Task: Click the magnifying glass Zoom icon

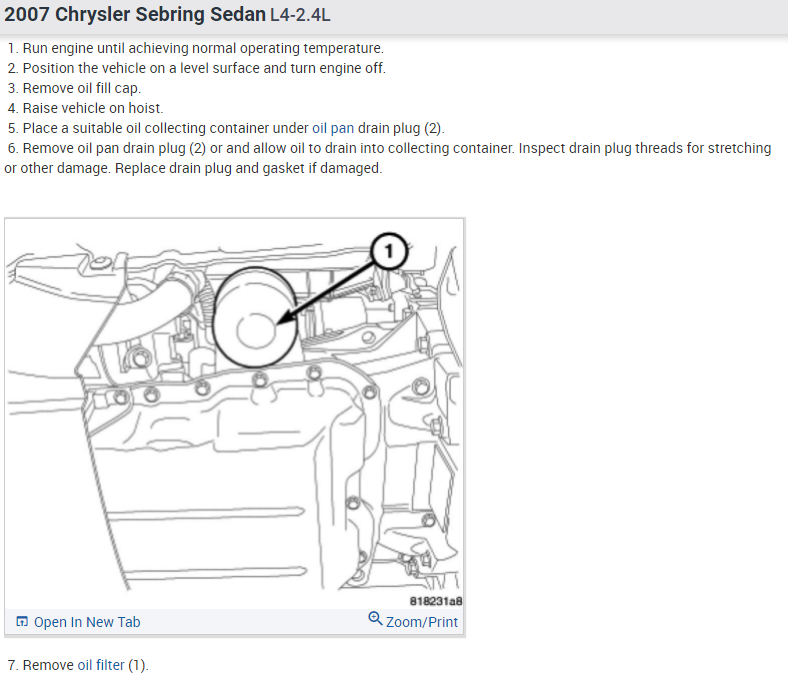Action: 375,618
